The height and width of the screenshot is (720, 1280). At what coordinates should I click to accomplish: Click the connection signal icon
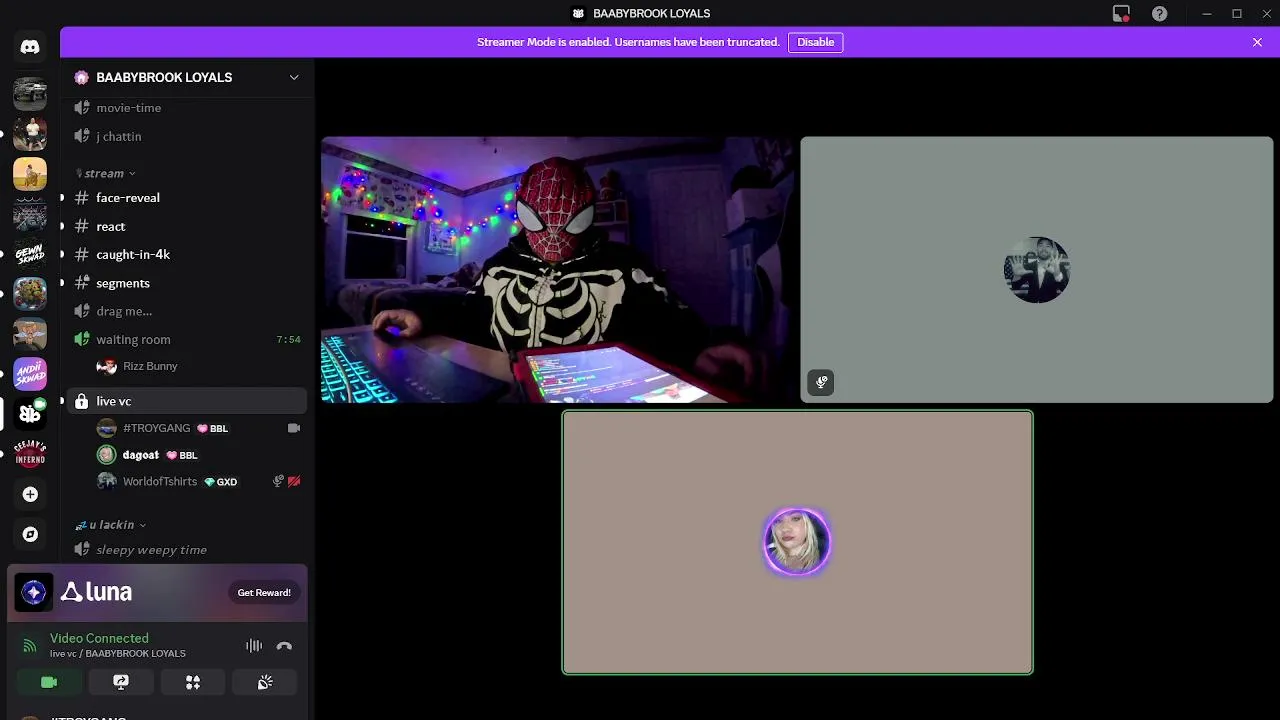[30, 646]
